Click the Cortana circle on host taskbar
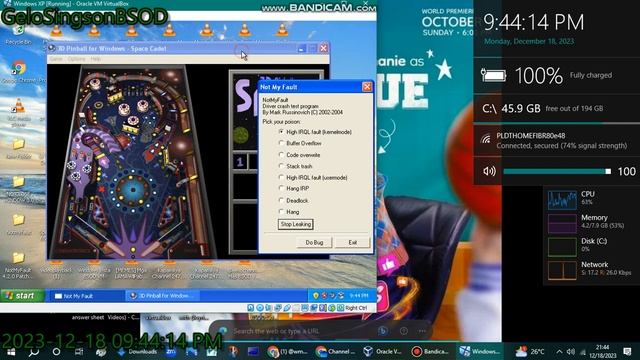The image size is (640, 360). click(x=56, y=351)
